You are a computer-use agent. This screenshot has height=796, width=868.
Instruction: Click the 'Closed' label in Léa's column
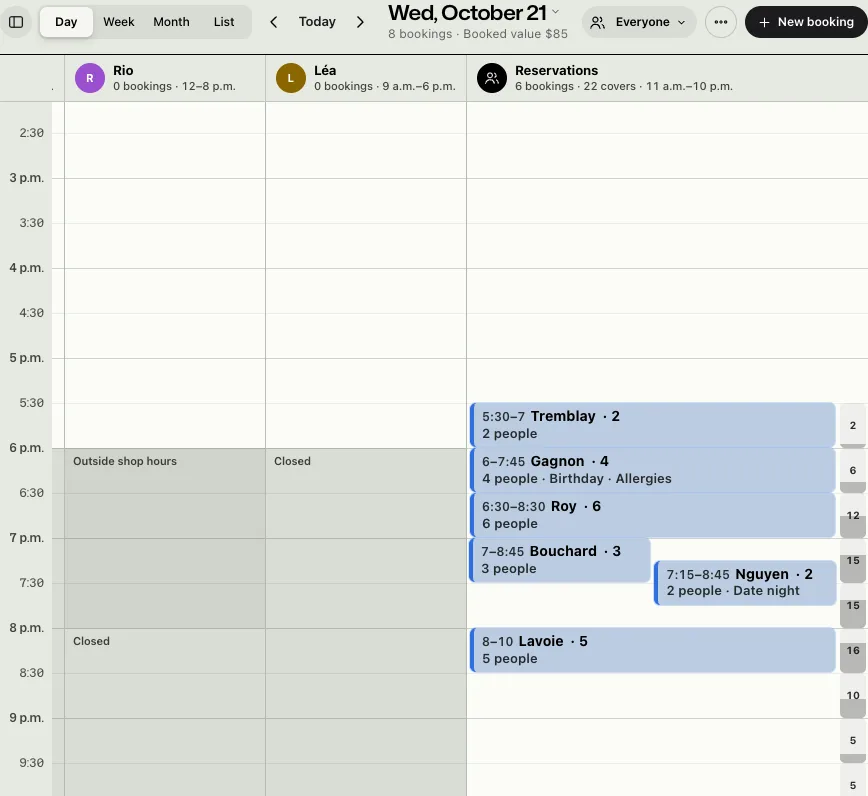click(292, 461)
